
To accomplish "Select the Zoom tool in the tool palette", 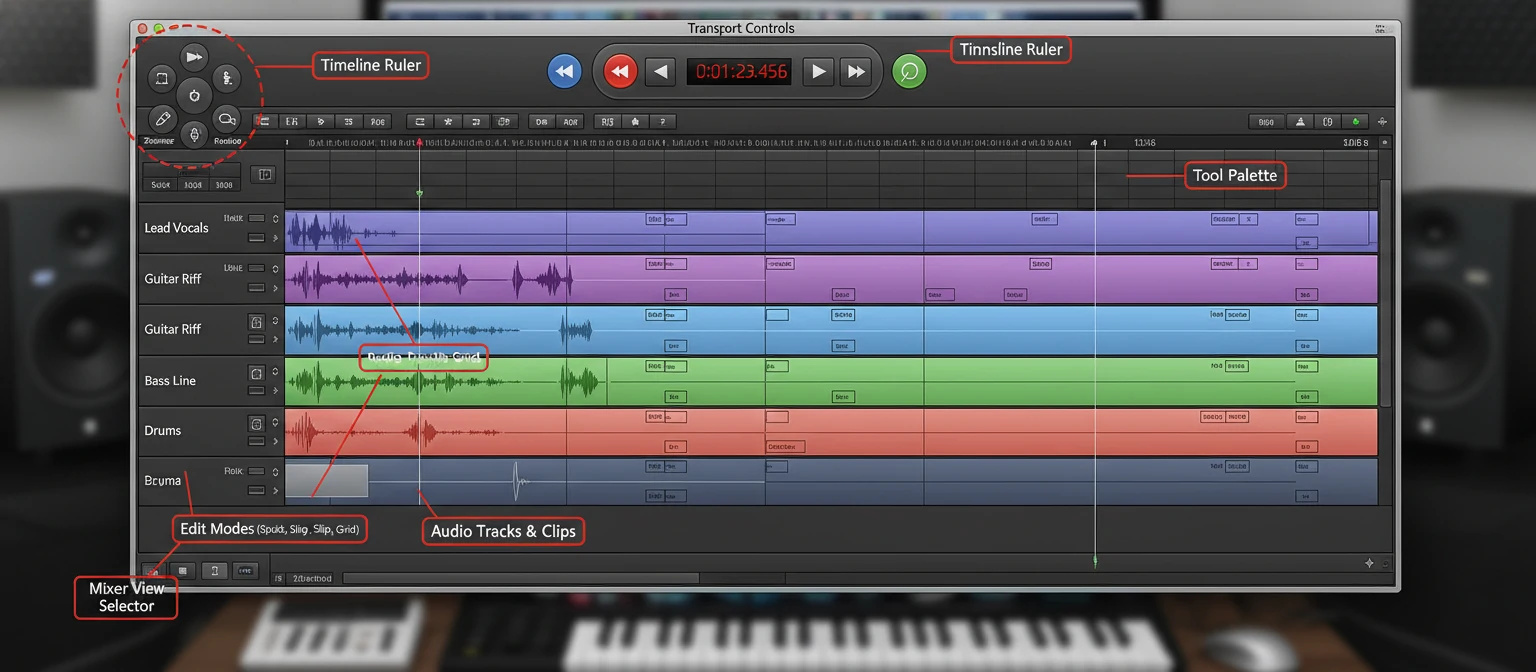I will (x=227, y=118).
